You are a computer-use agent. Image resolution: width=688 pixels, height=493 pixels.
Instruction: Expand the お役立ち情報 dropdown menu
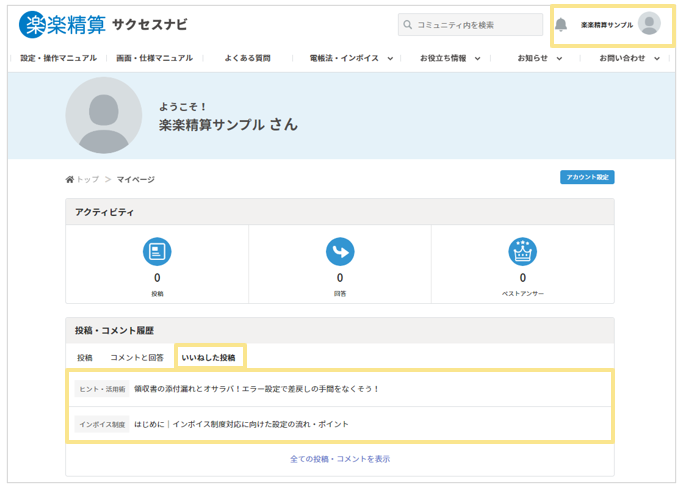450,58
